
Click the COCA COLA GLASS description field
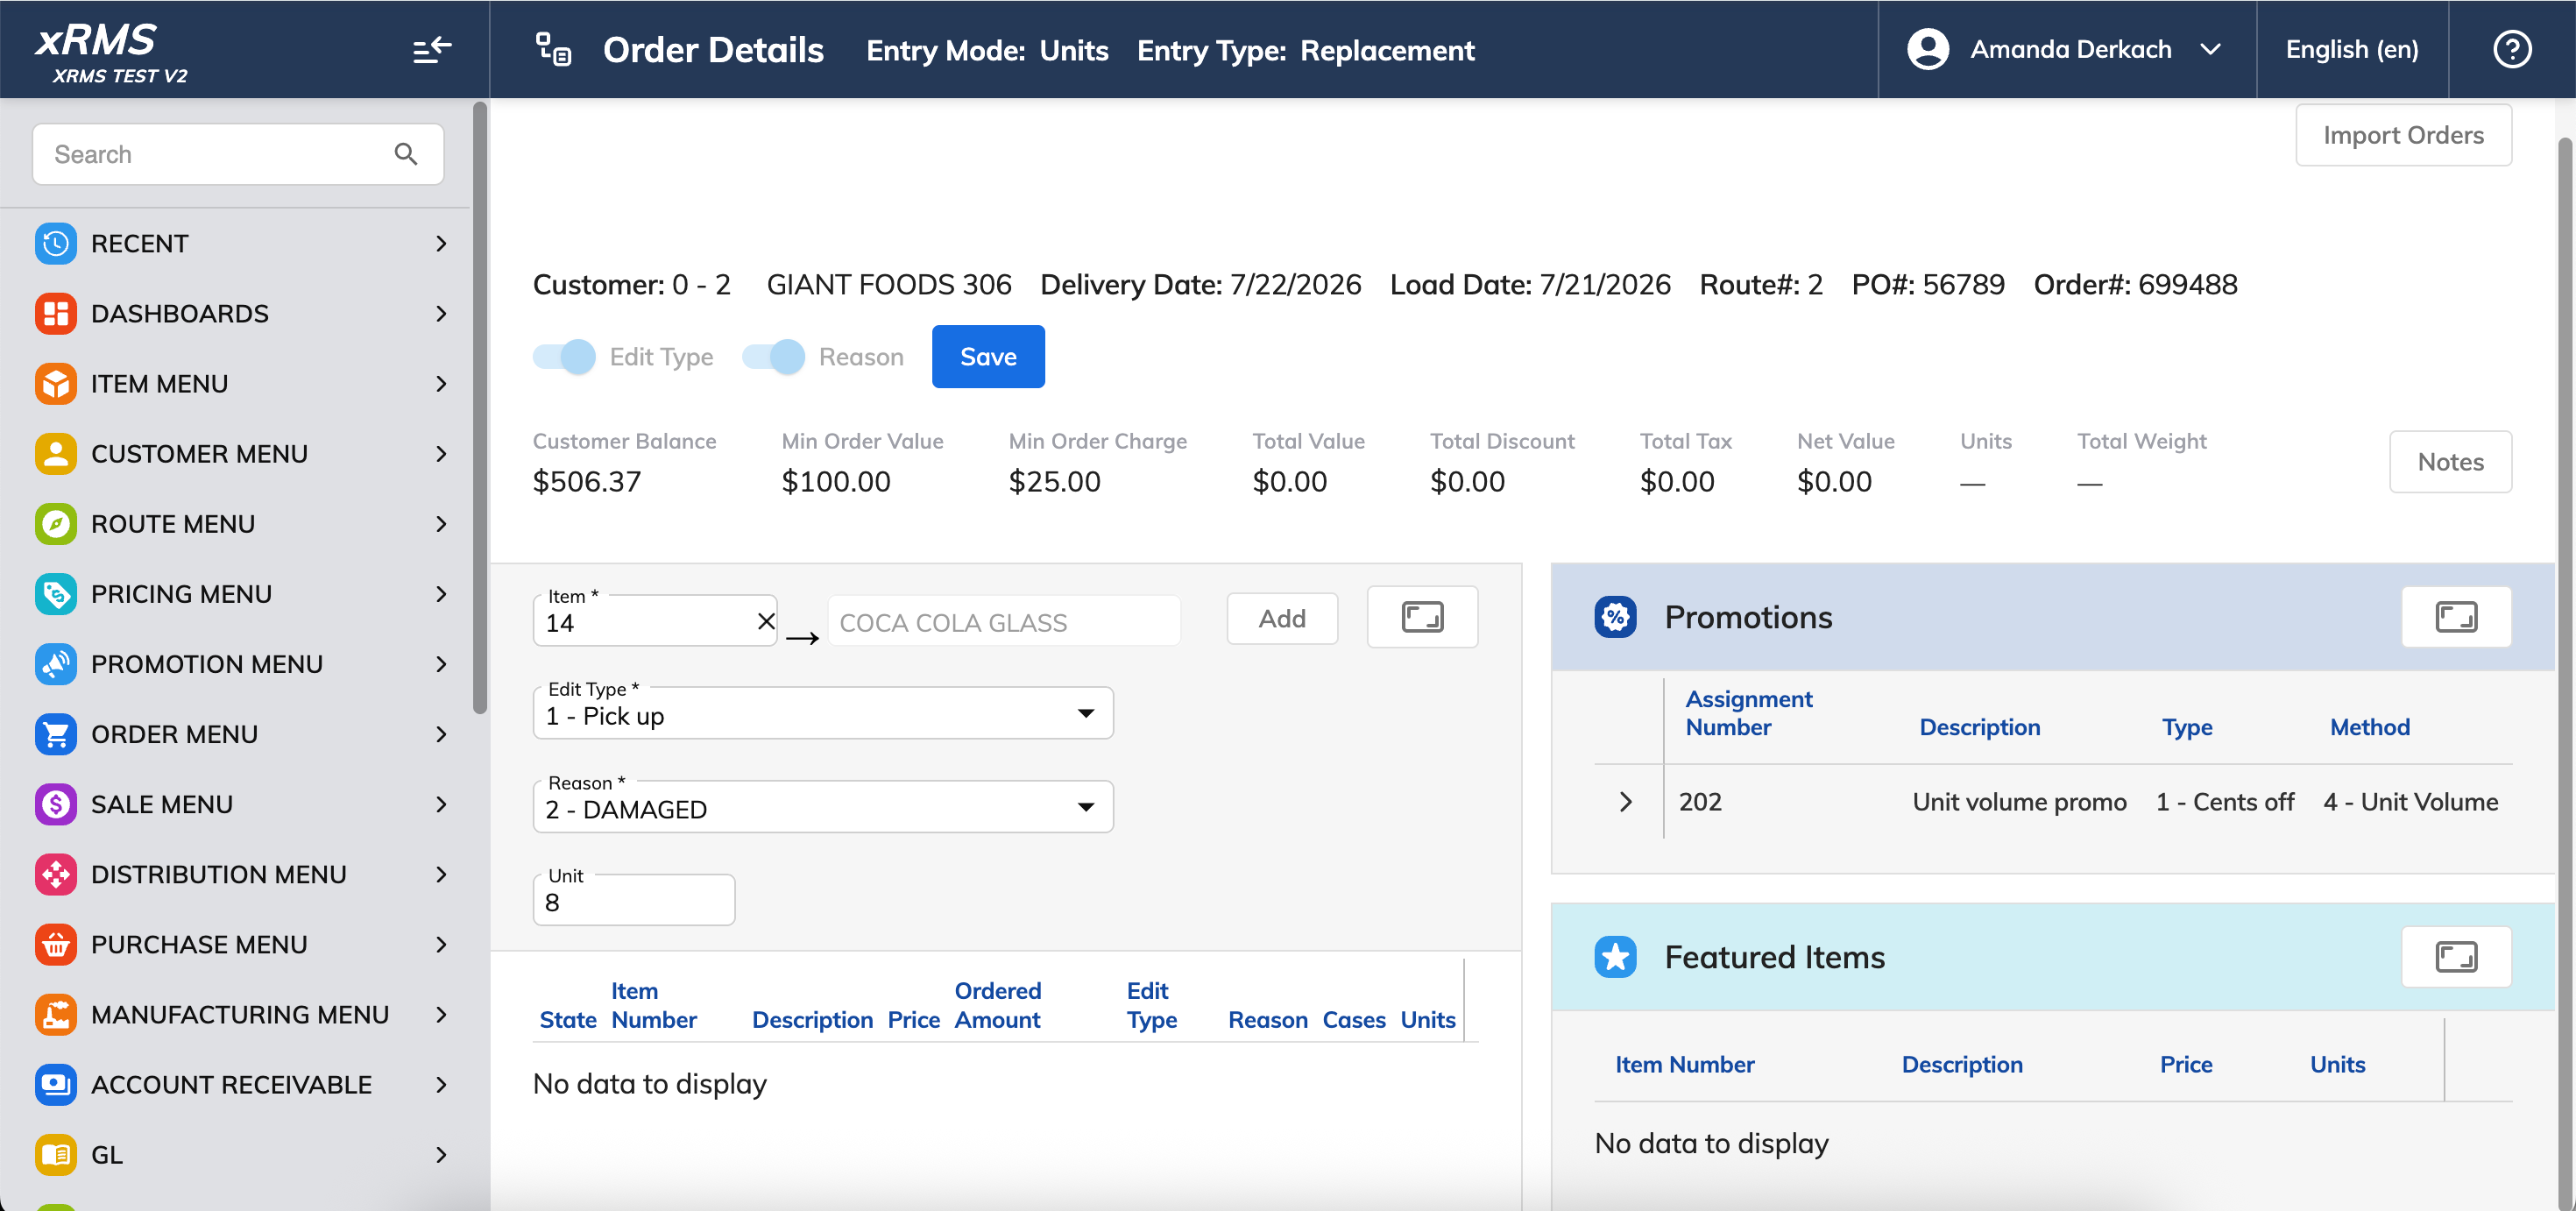pos(1004,621)
